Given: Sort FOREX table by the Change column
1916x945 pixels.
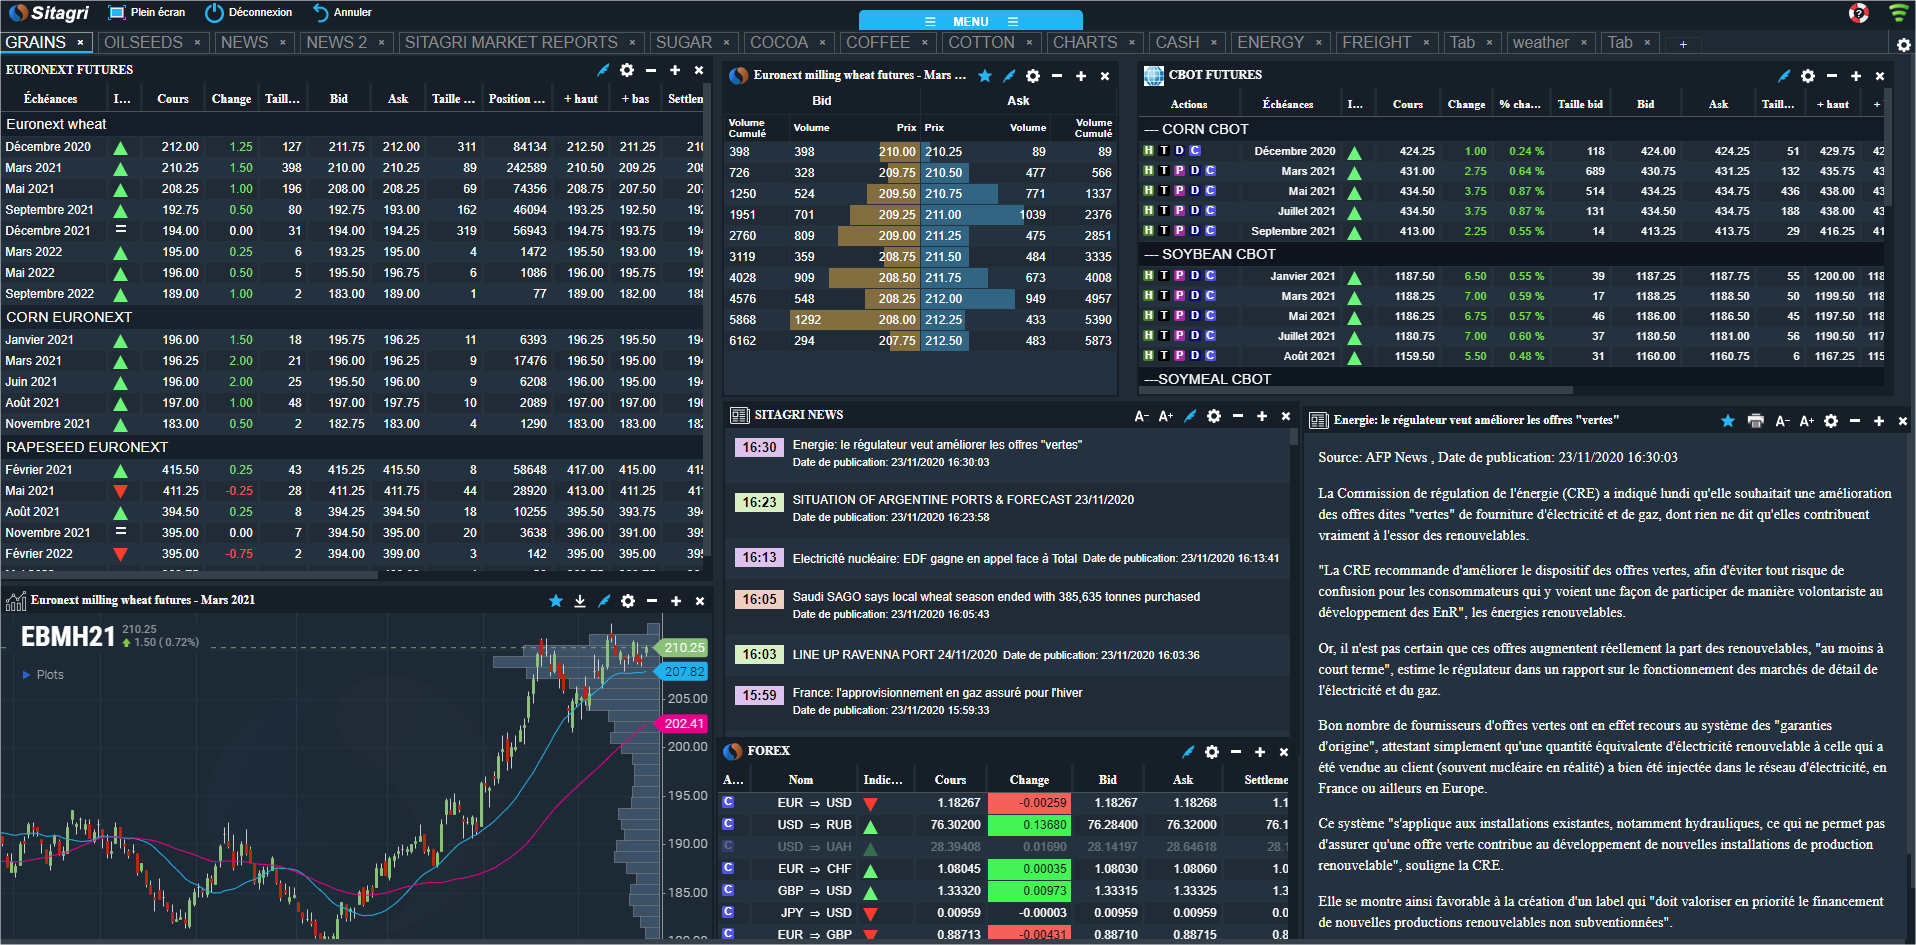Looking at the screenshot, I should coord(1029,780).
